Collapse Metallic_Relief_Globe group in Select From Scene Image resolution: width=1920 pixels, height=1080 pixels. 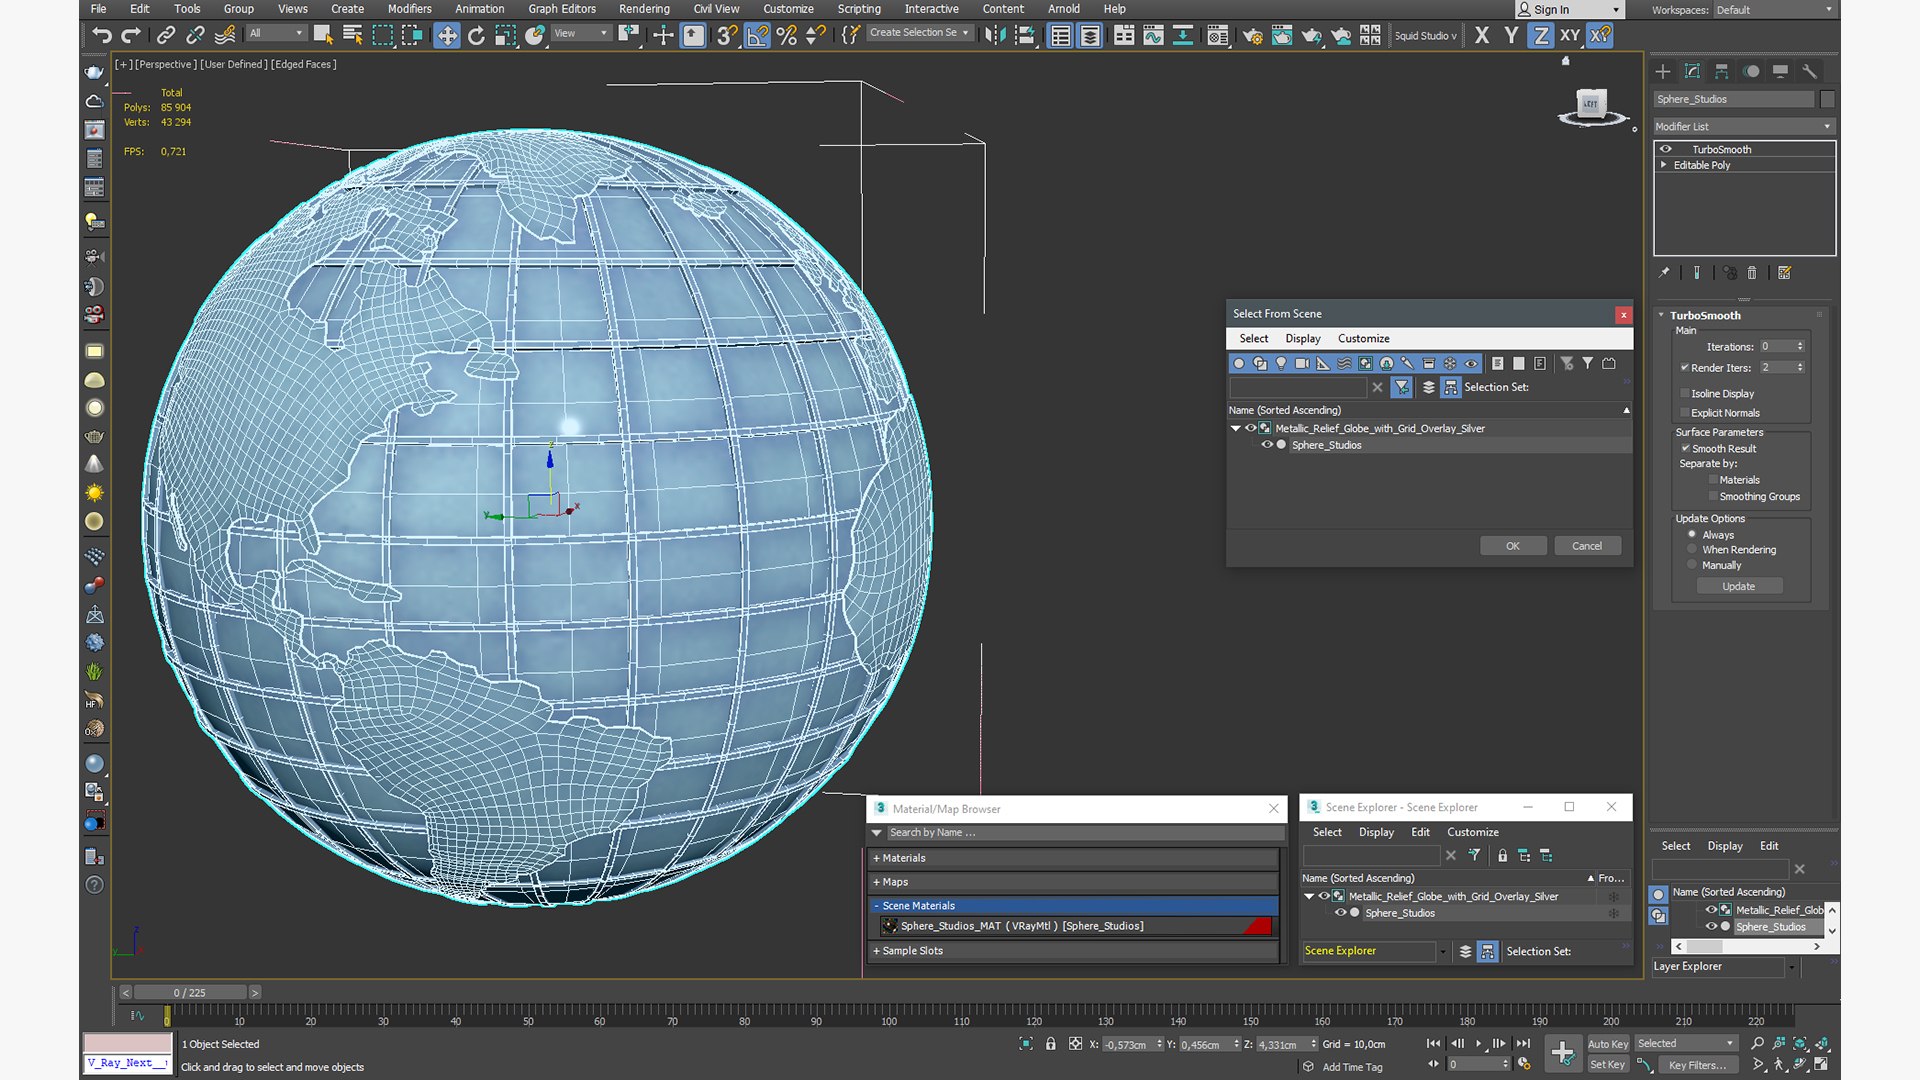pos(1236,428)
